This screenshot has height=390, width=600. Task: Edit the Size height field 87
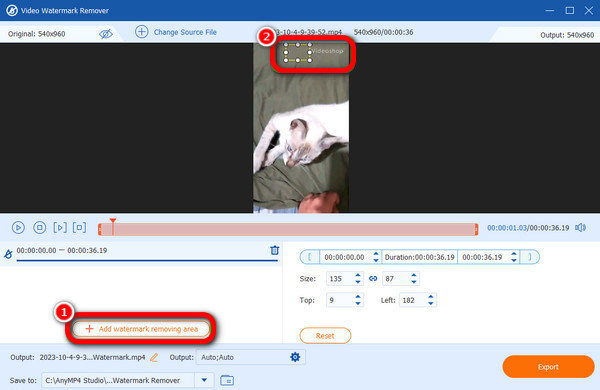pos(396,279)
